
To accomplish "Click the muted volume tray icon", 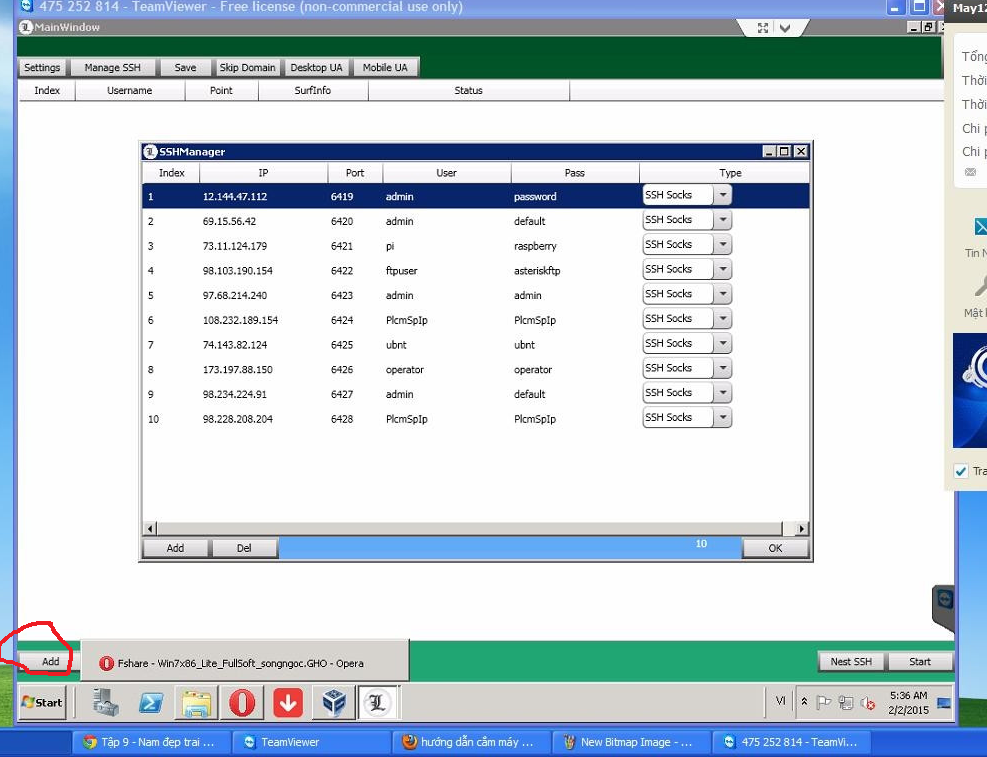I will pyautogui.click(x=867, y=703).
